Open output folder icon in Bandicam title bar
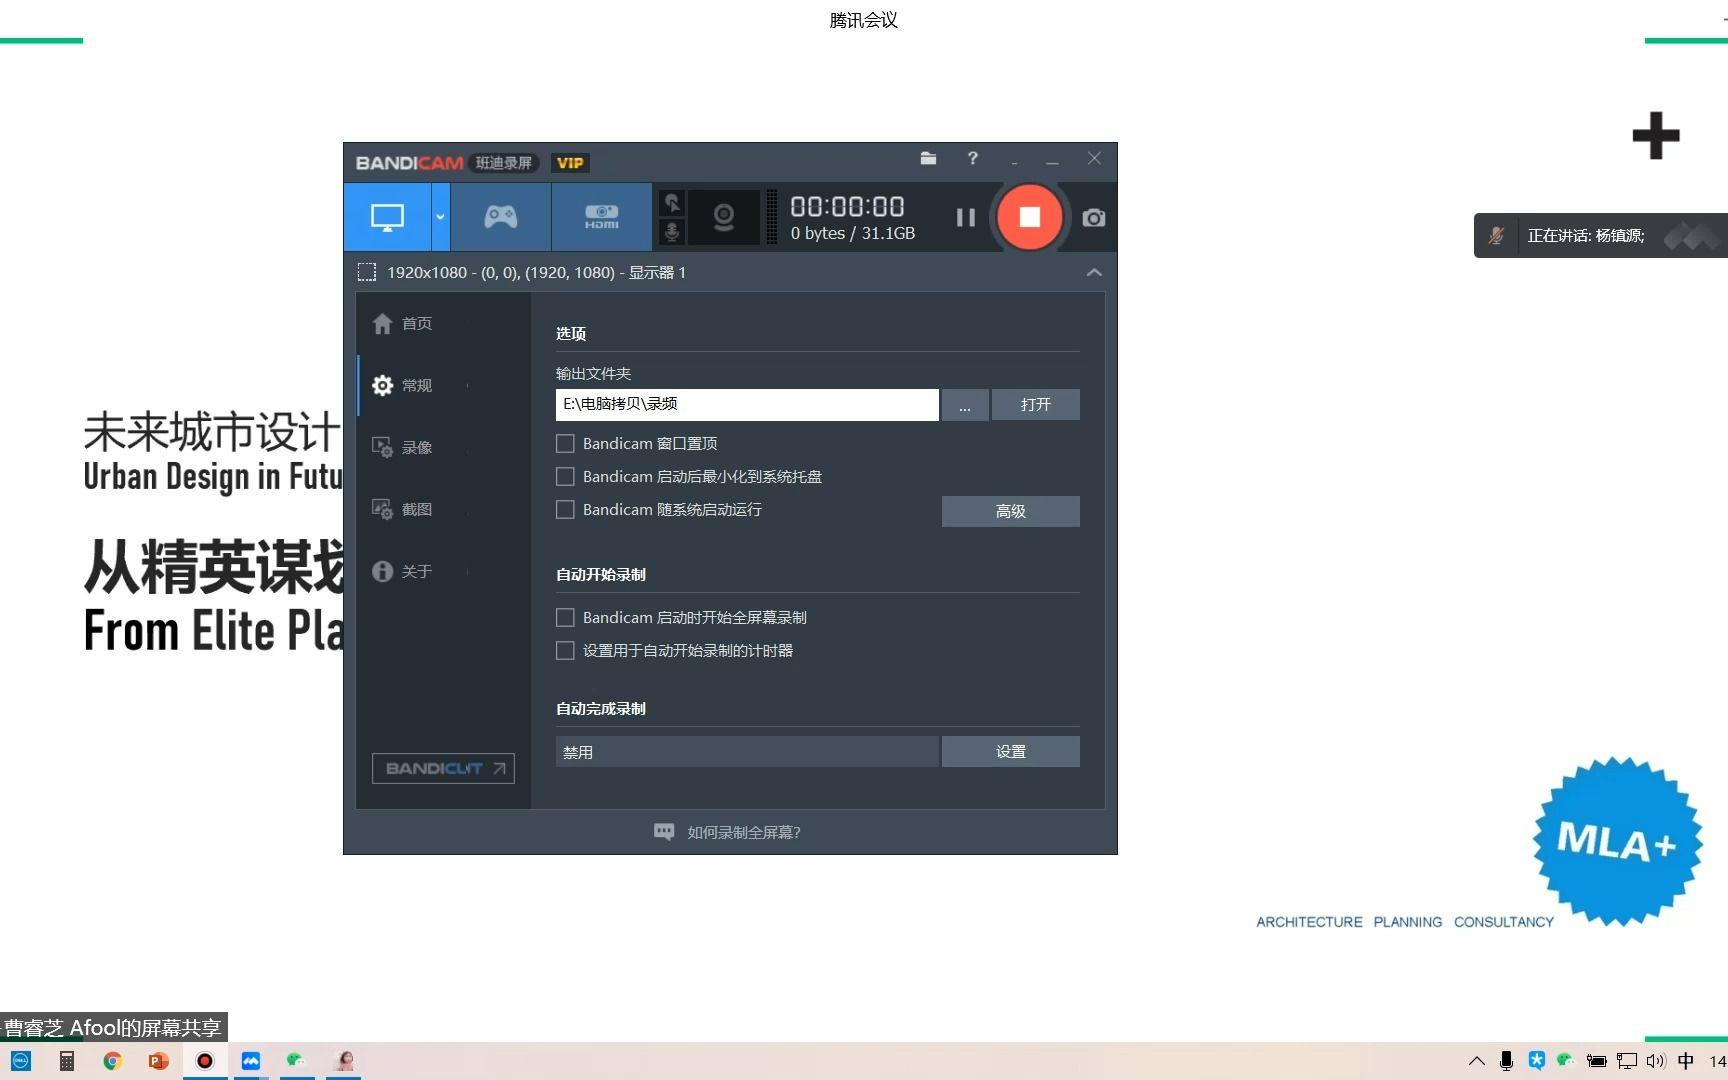The height and width of the screenshot is (1080, 1728). tap(928, 158)
